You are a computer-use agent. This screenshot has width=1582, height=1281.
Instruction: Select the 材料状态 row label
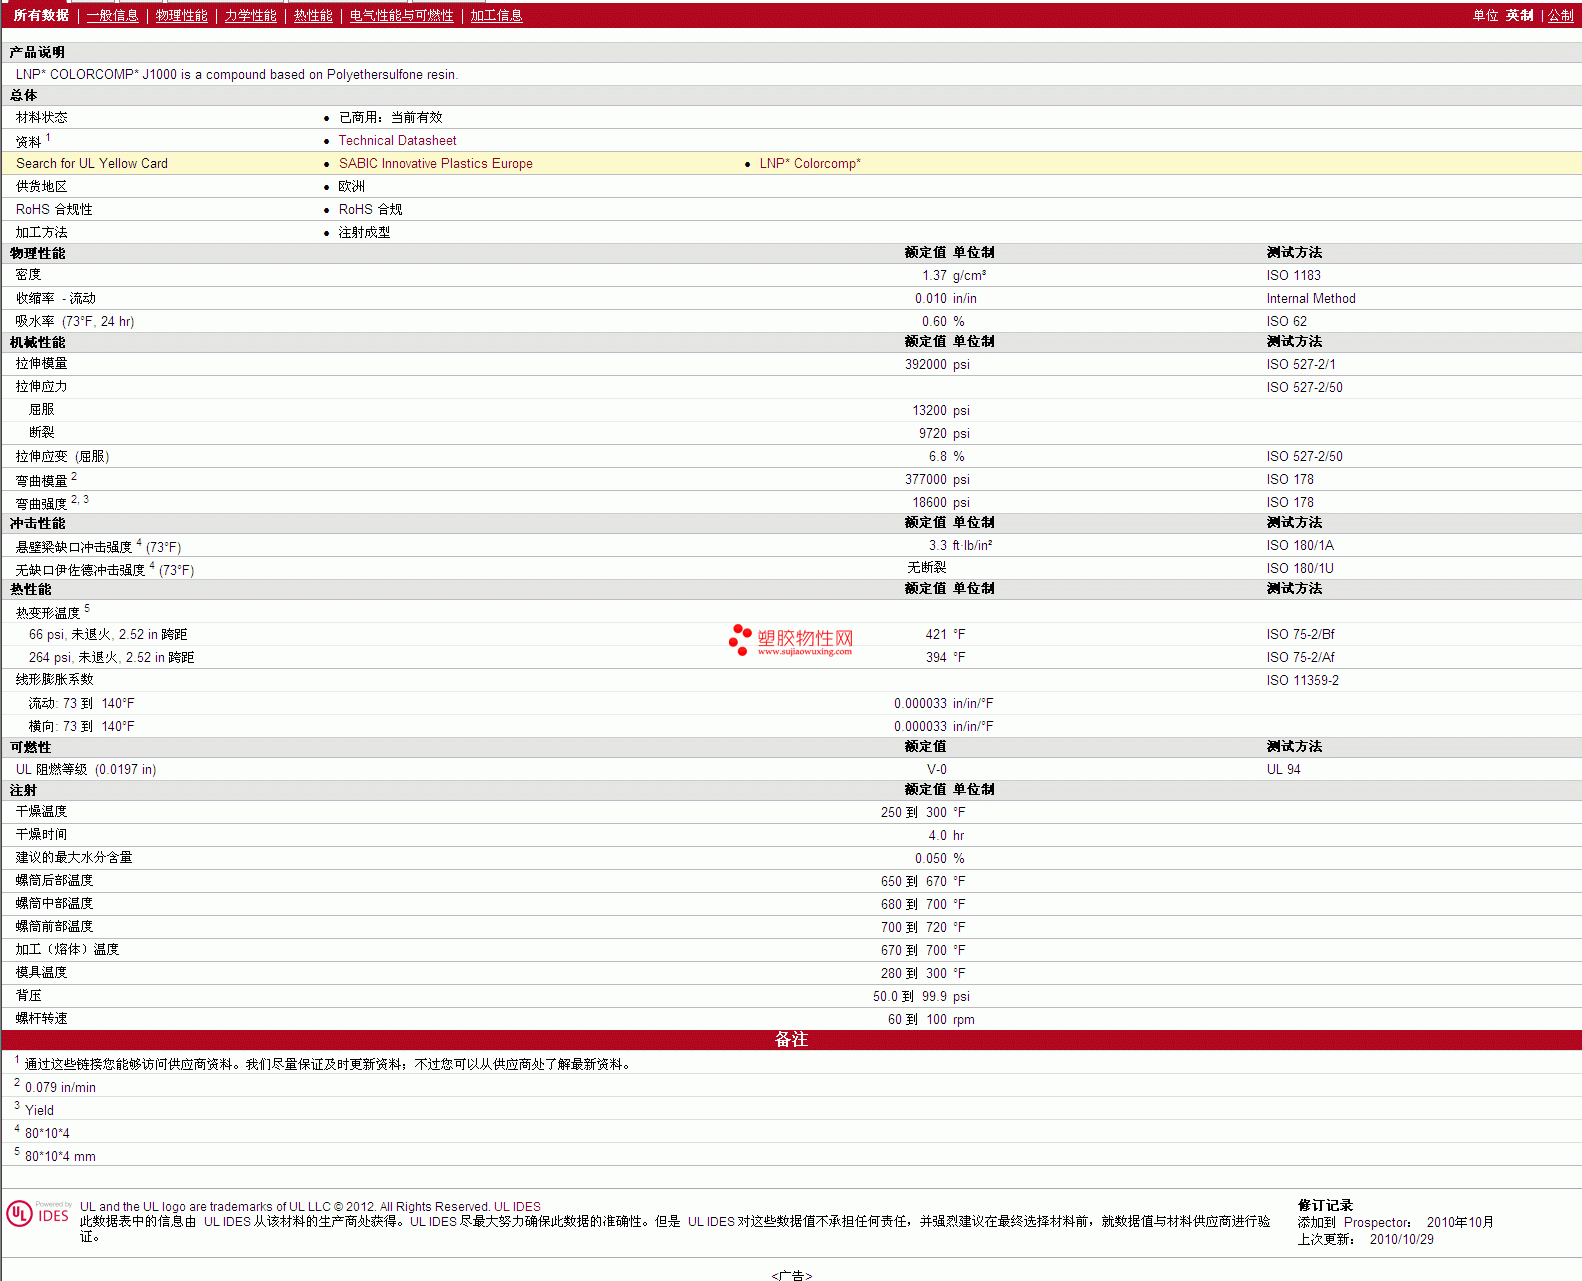point(41,118)
